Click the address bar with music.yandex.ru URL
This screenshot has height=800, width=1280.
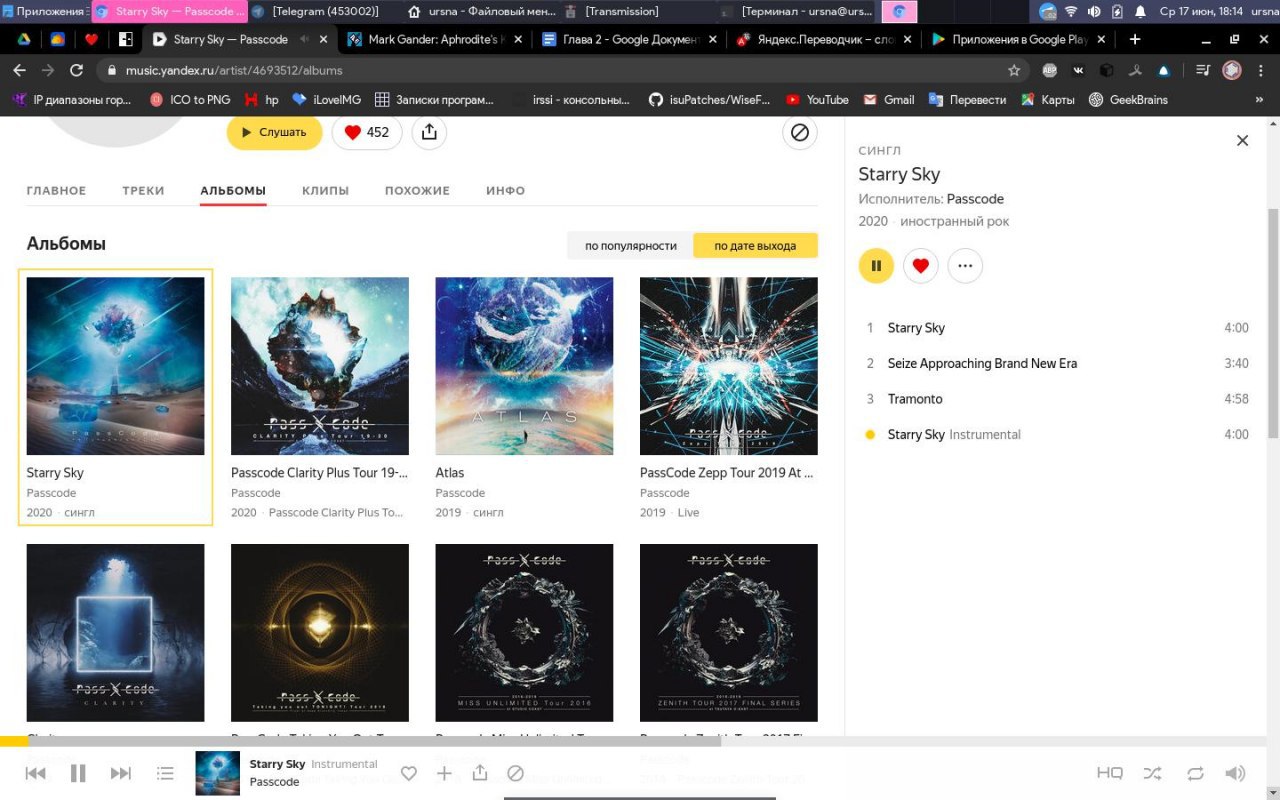pyautogui.click(x=561, y=70)
